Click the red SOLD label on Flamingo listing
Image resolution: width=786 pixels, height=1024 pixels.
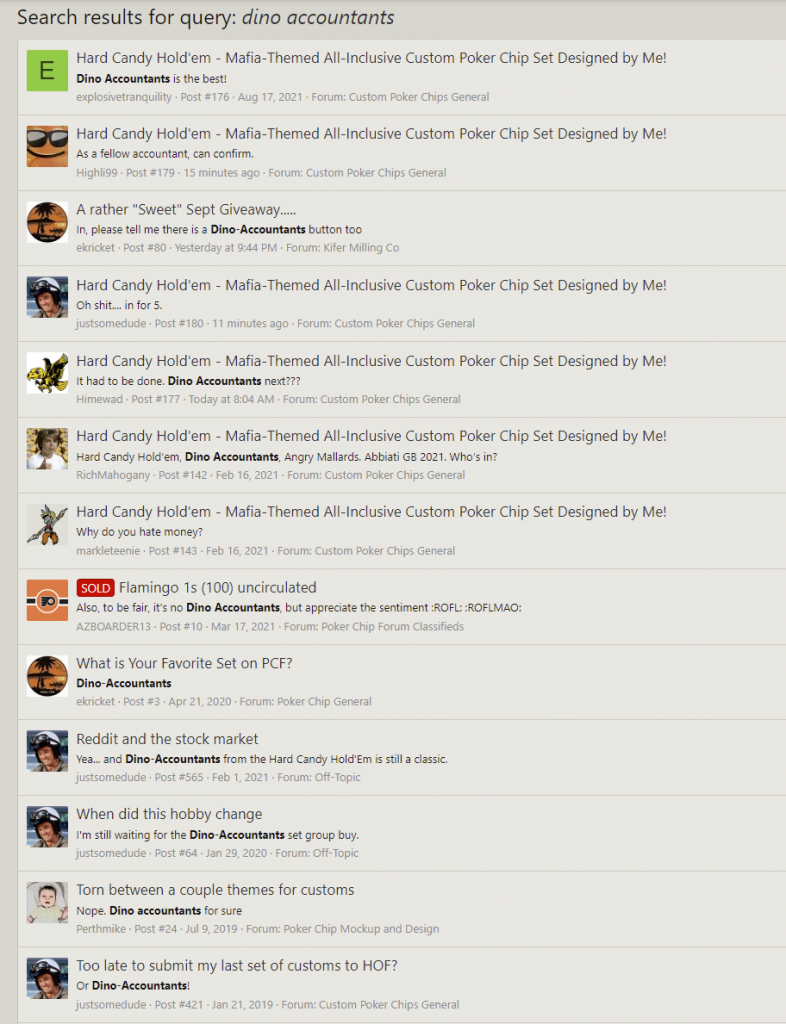click(95, 588)
